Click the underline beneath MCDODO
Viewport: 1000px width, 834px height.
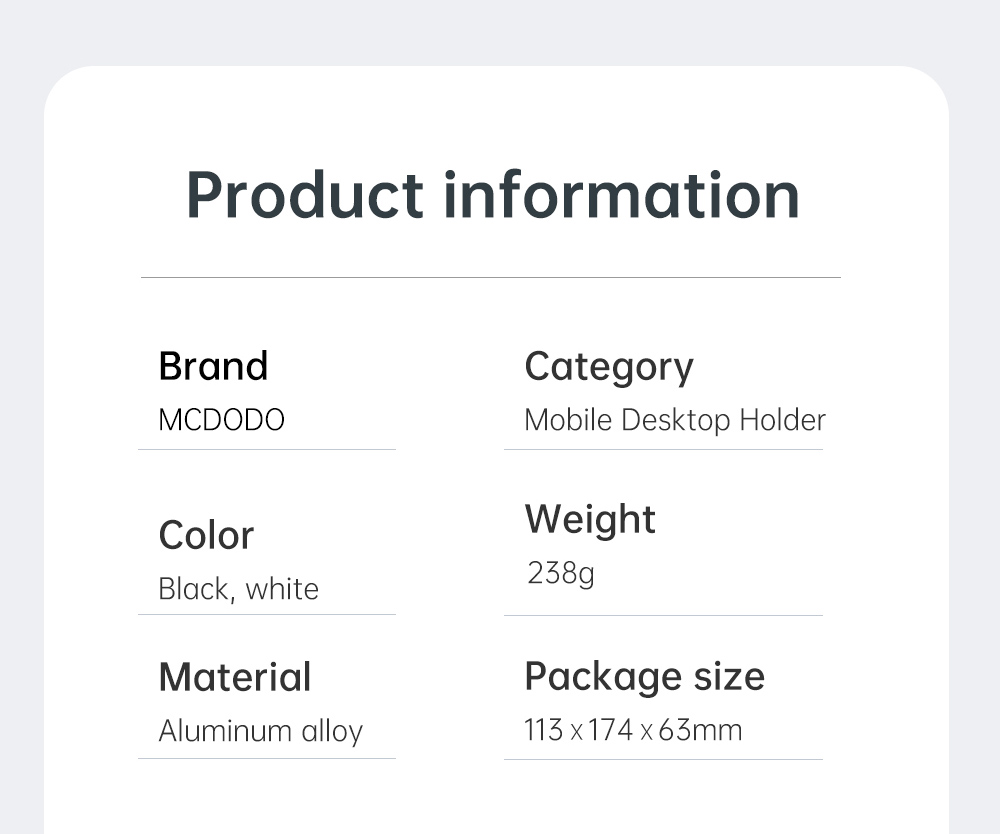coord(267,450)
